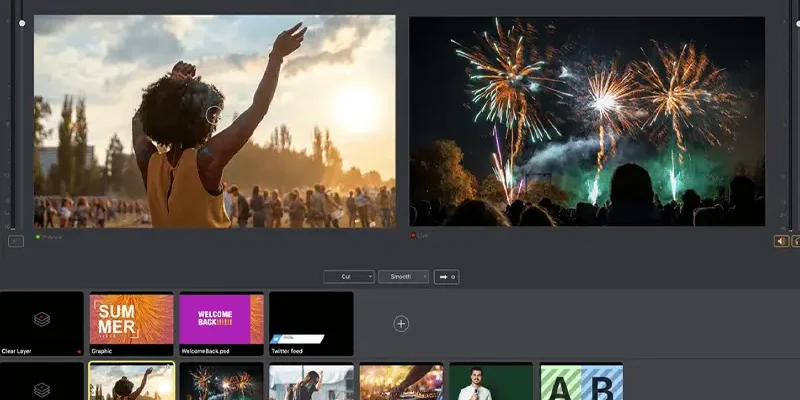Click the "WelcomeBack.psd" file name label
The width and height of the screenshot is (800, 400).
(x=204, y=352)
